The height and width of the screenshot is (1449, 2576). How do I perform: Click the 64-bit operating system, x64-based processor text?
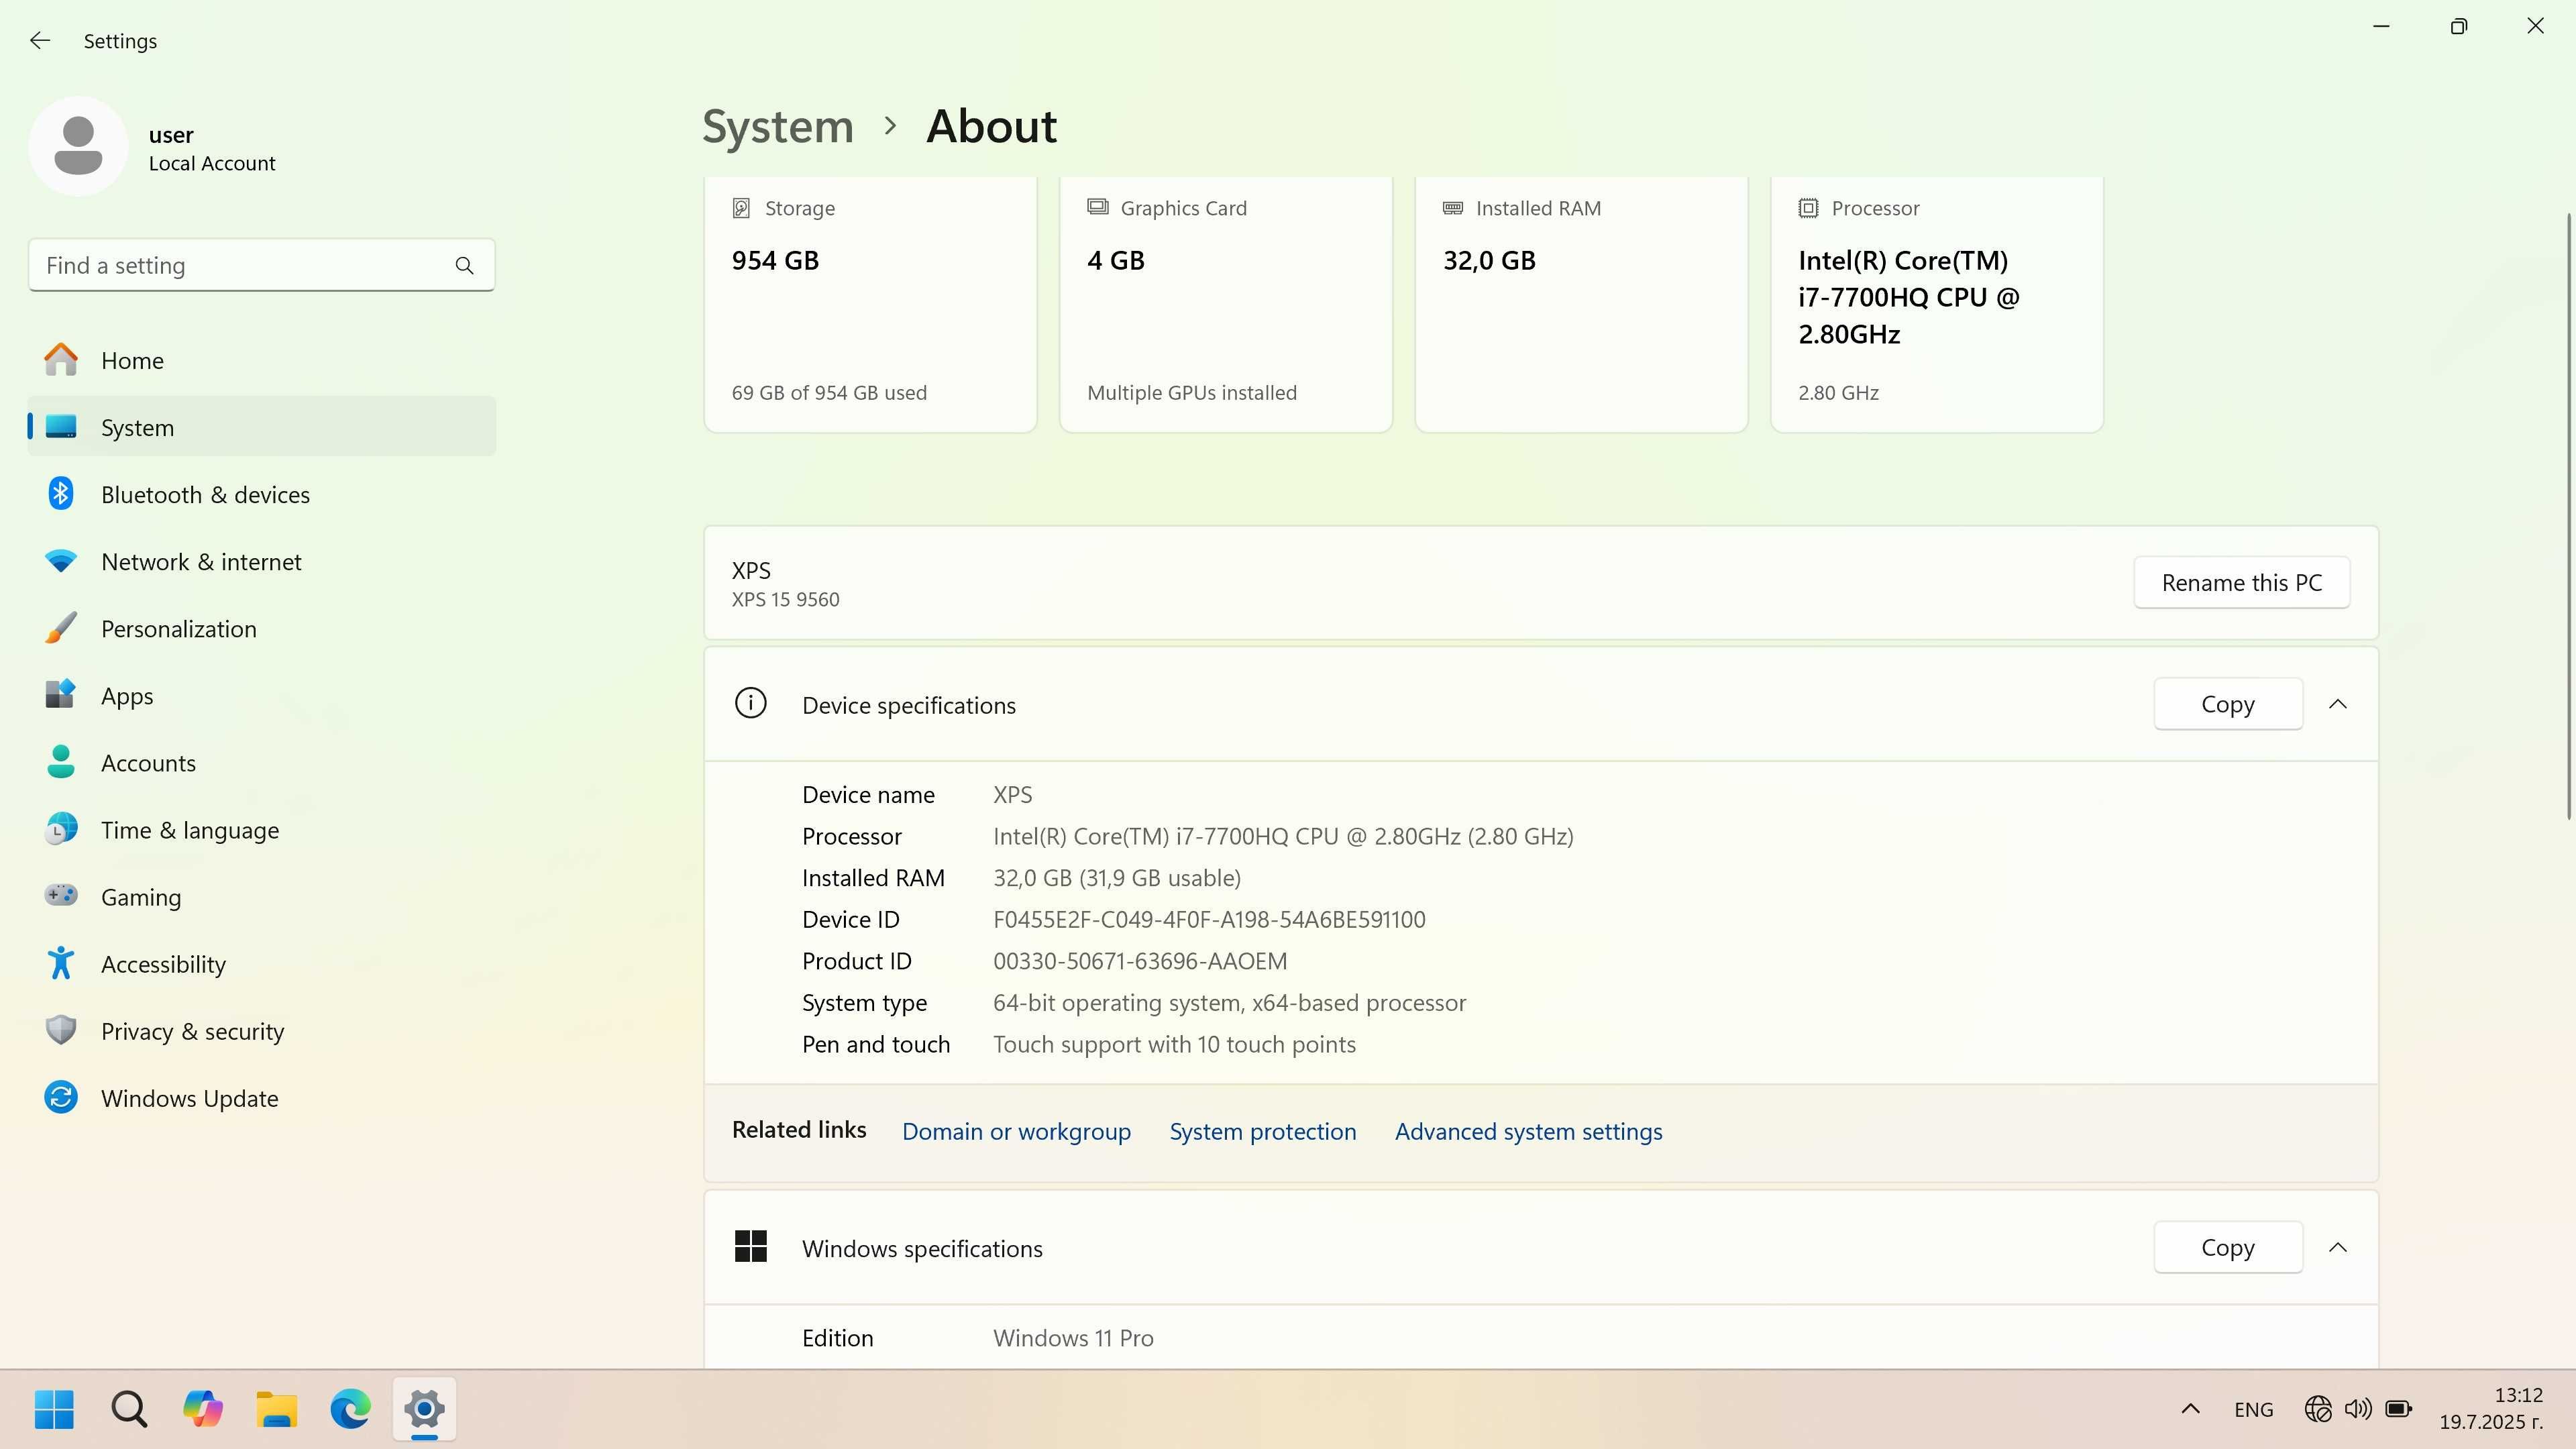[1229, 1003]
